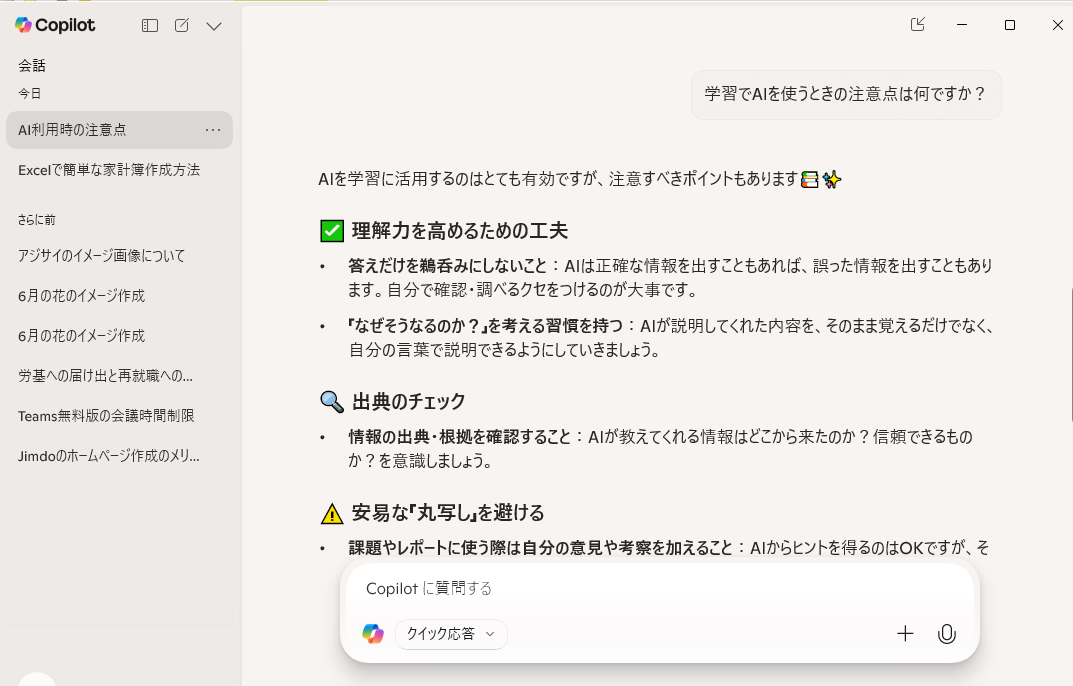Screen dimensions: 1073x686
Task: Click the さらに前 group label
Action: click(36, 220)
